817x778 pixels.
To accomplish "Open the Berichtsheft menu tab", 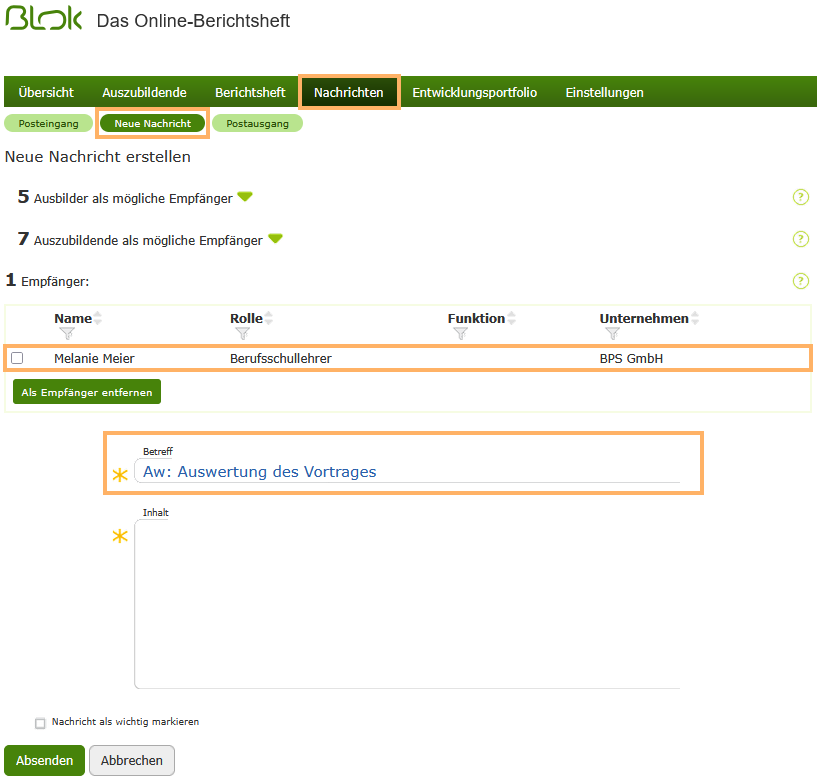I will click(250, 92).
